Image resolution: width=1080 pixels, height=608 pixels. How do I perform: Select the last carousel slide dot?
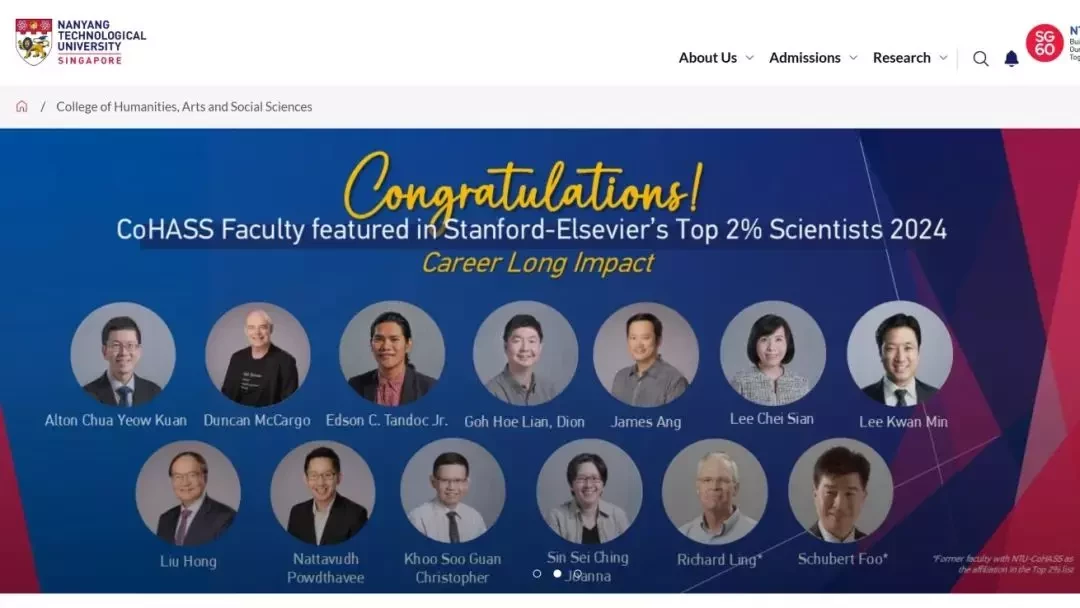coord(577,574)
